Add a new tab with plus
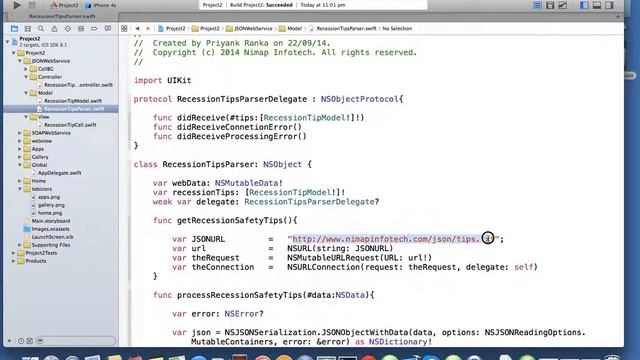Image resolution: width=640 pixels, height=360 pixels. [x=618, y=17]
